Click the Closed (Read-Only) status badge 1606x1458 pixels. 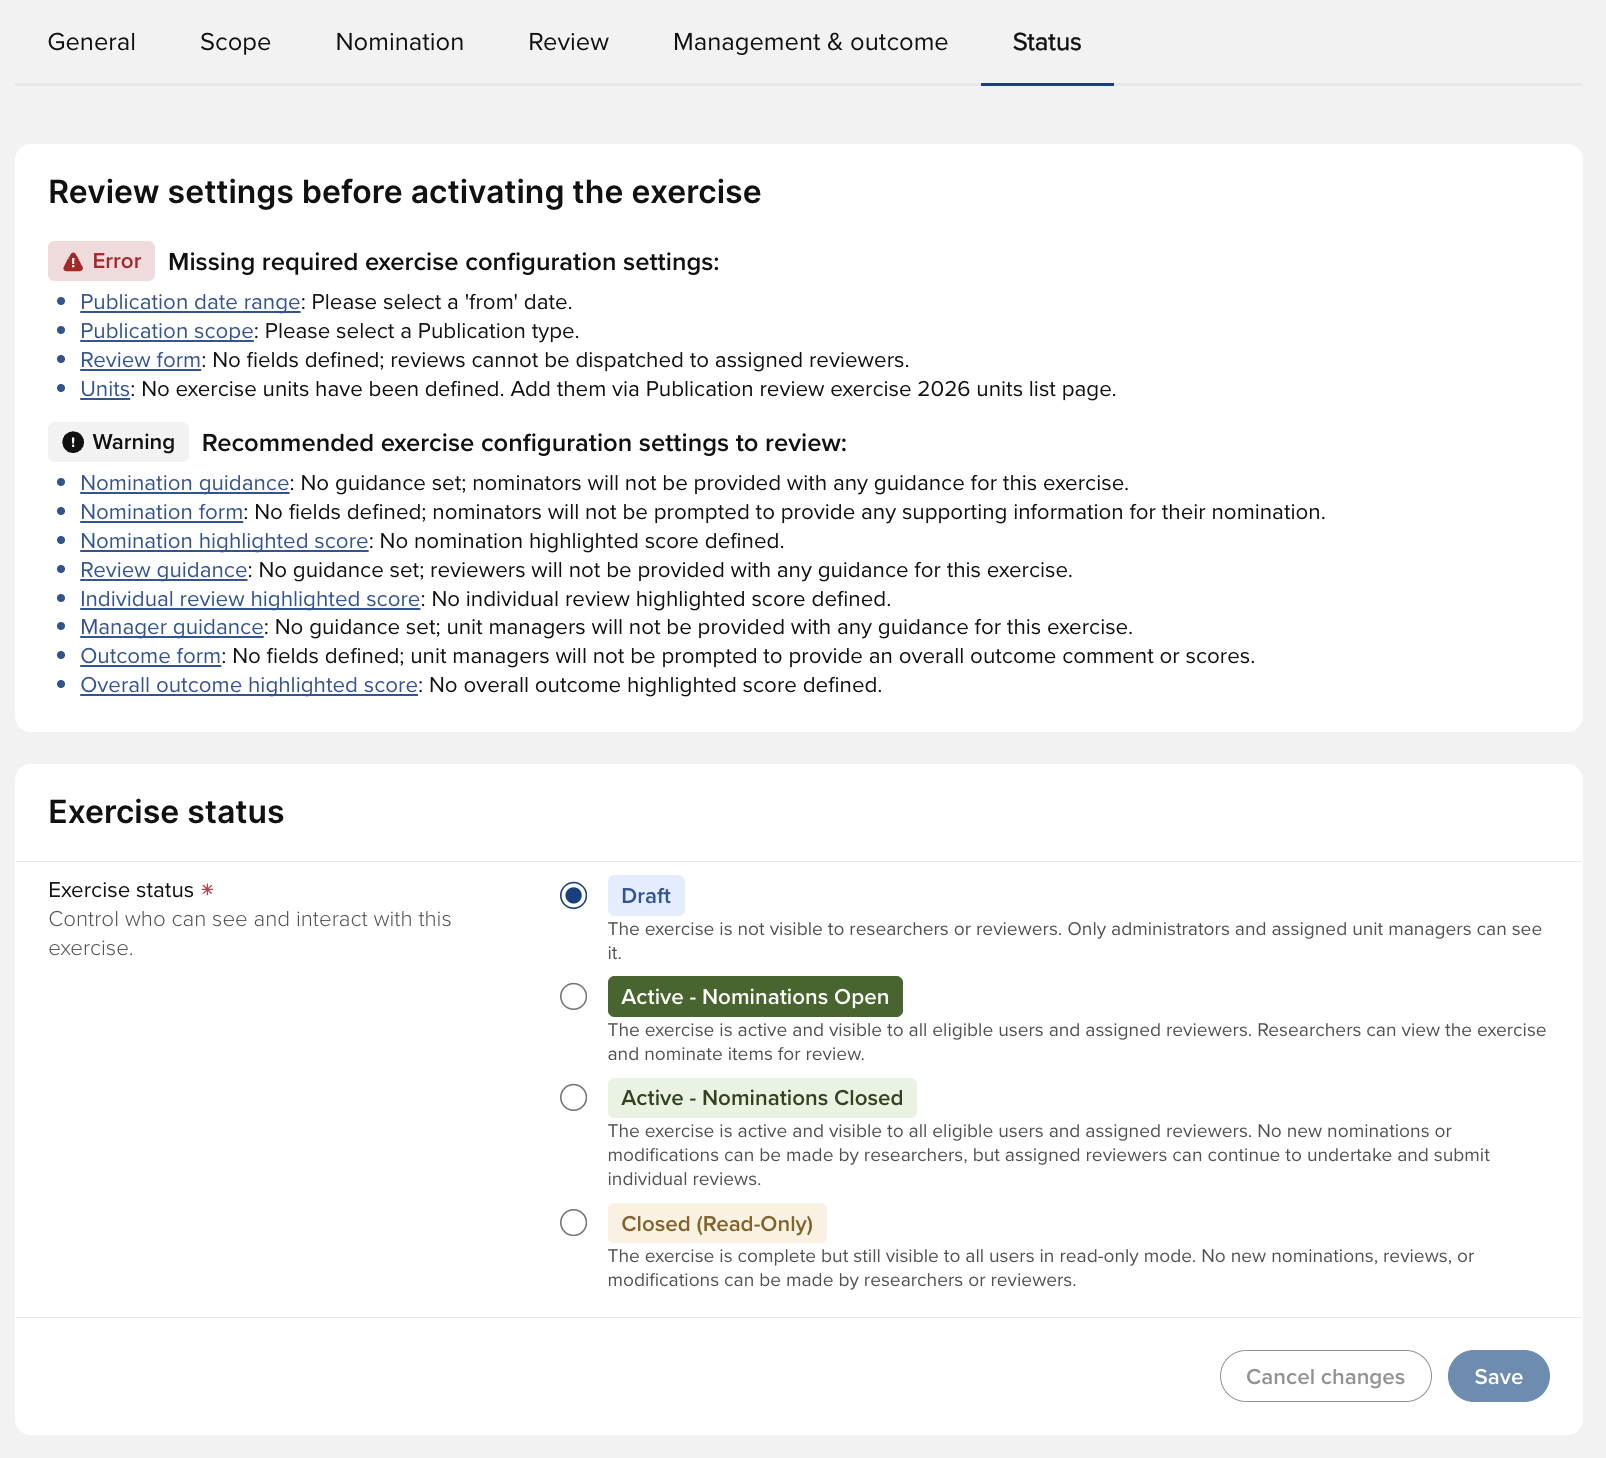(x=716, y=1223)
